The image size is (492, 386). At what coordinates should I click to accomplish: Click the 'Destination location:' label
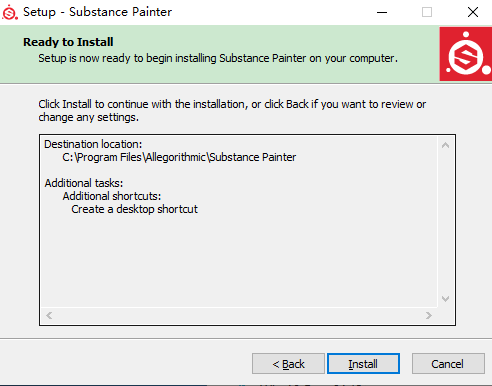[93, 144]
